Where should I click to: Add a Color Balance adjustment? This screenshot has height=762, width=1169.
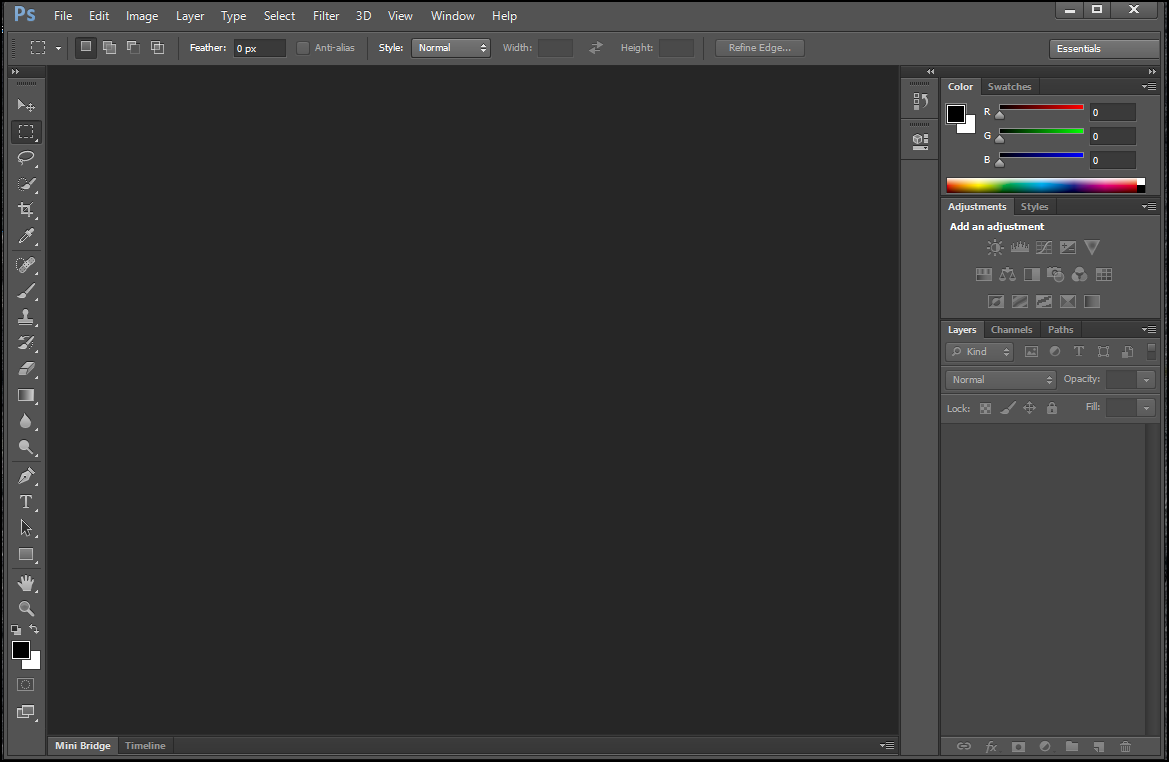[x=1007, y=274]
